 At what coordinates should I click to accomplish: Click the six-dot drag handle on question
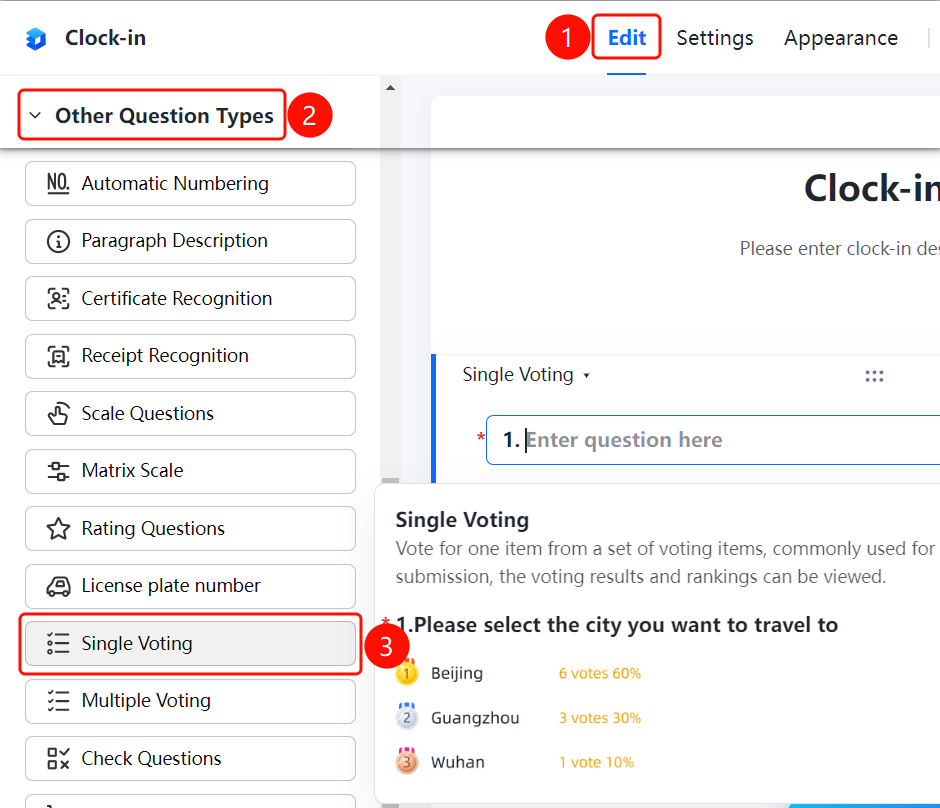874,376
